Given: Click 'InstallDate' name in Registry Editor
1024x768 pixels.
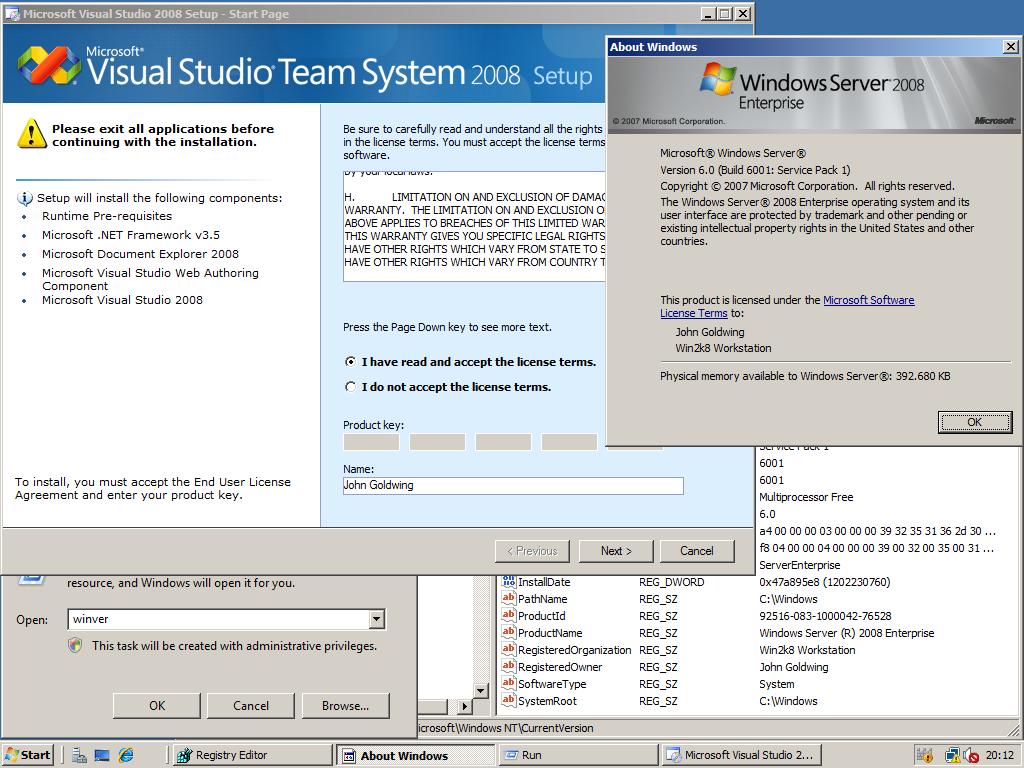Looking at the screenshot, I should (544, 582).
